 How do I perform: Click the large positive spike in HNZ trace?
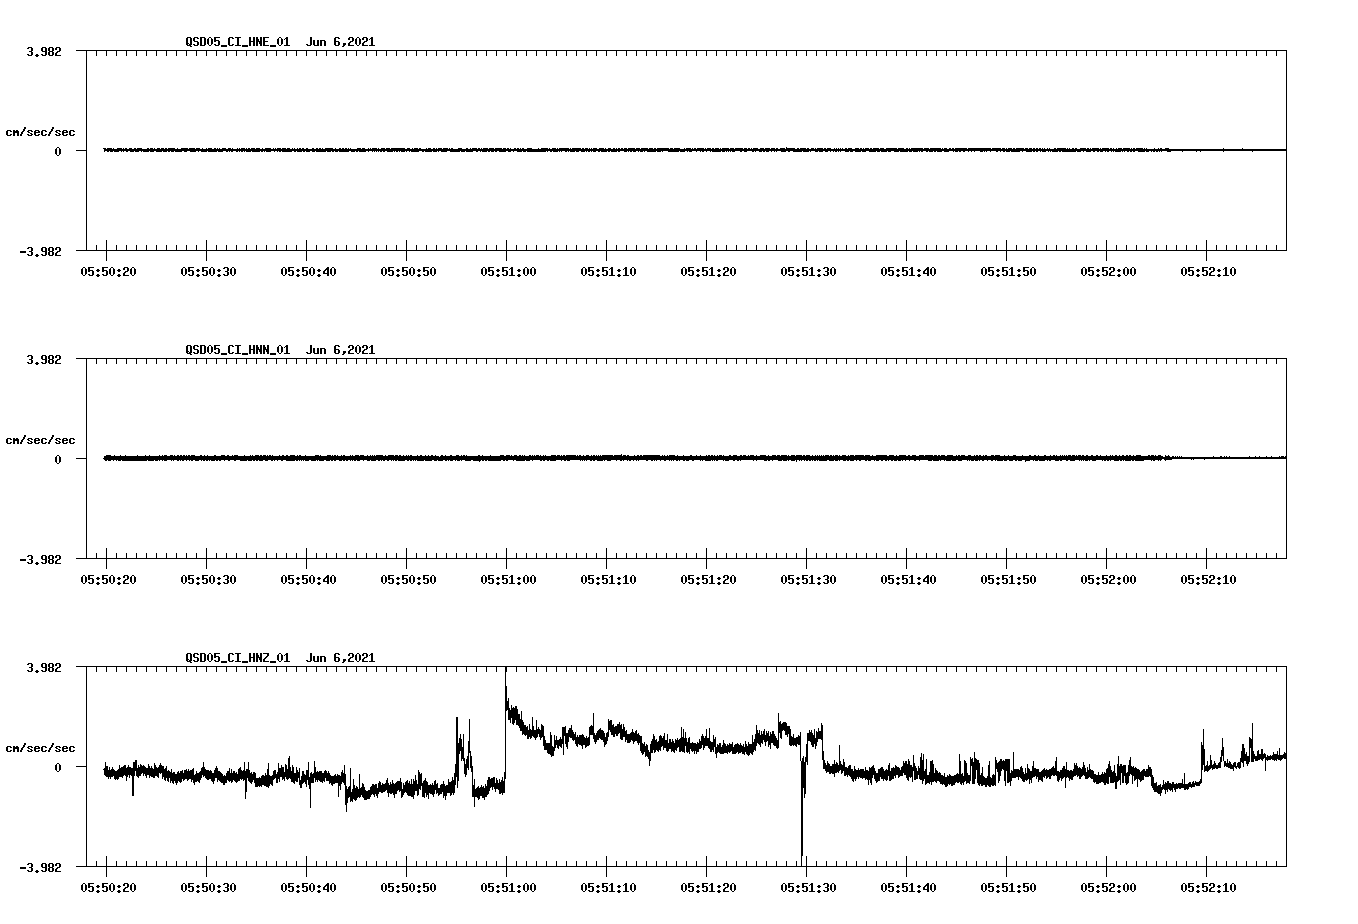click(x=506, y=690)
